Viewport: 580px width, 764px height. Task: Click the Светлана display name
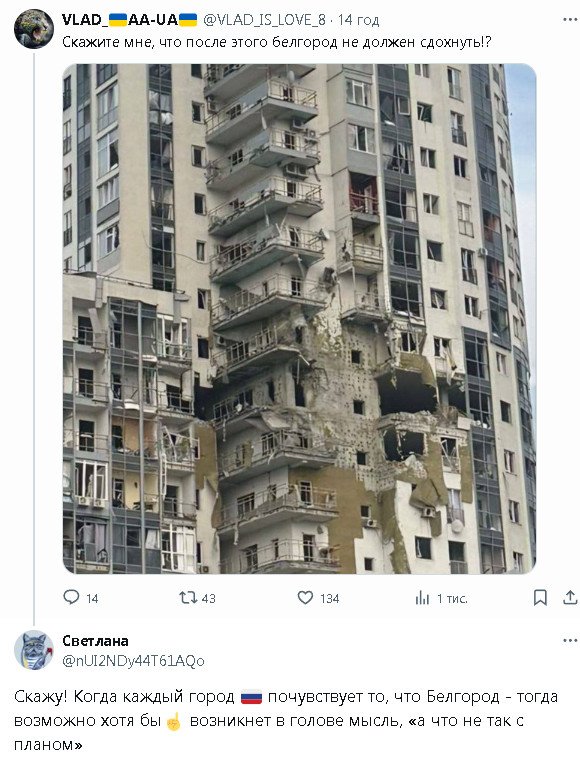click(96, 641)
